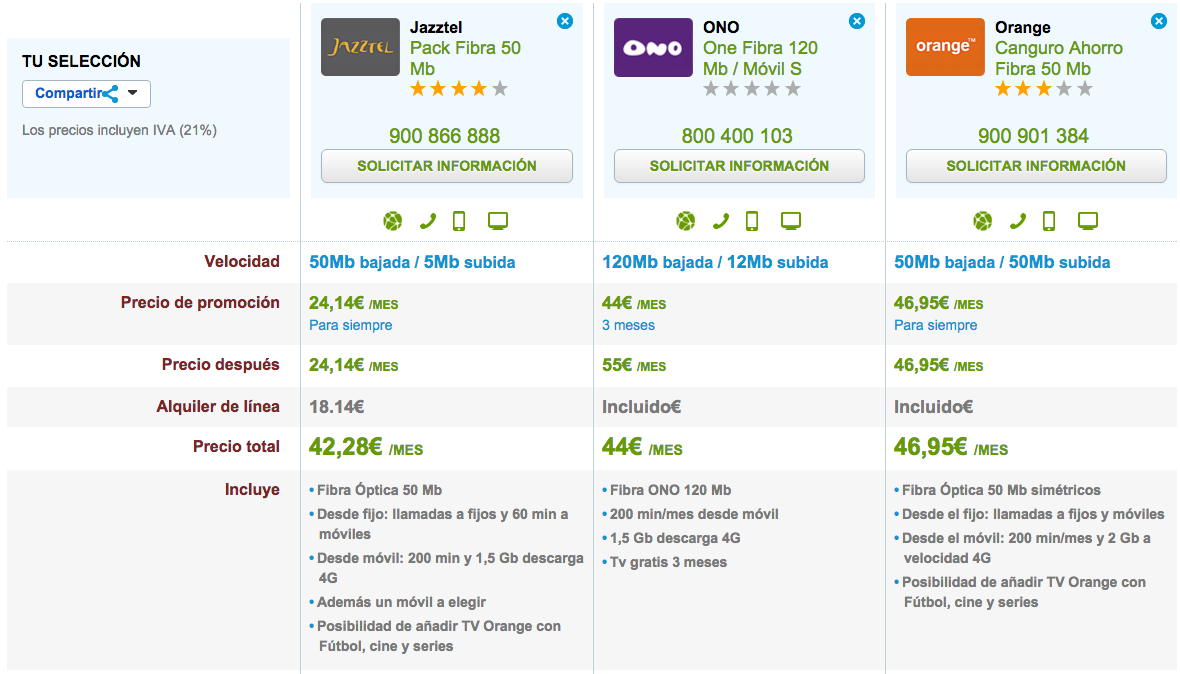Click Jazztel phone number 900 866 888
1180x674 pixels.
[x=445, y=136]
